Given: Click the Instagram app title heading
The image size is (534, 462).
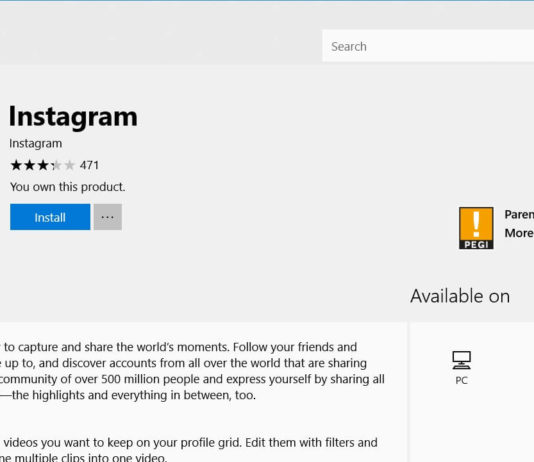Looking at the screenshot, I should pos(73,117).
